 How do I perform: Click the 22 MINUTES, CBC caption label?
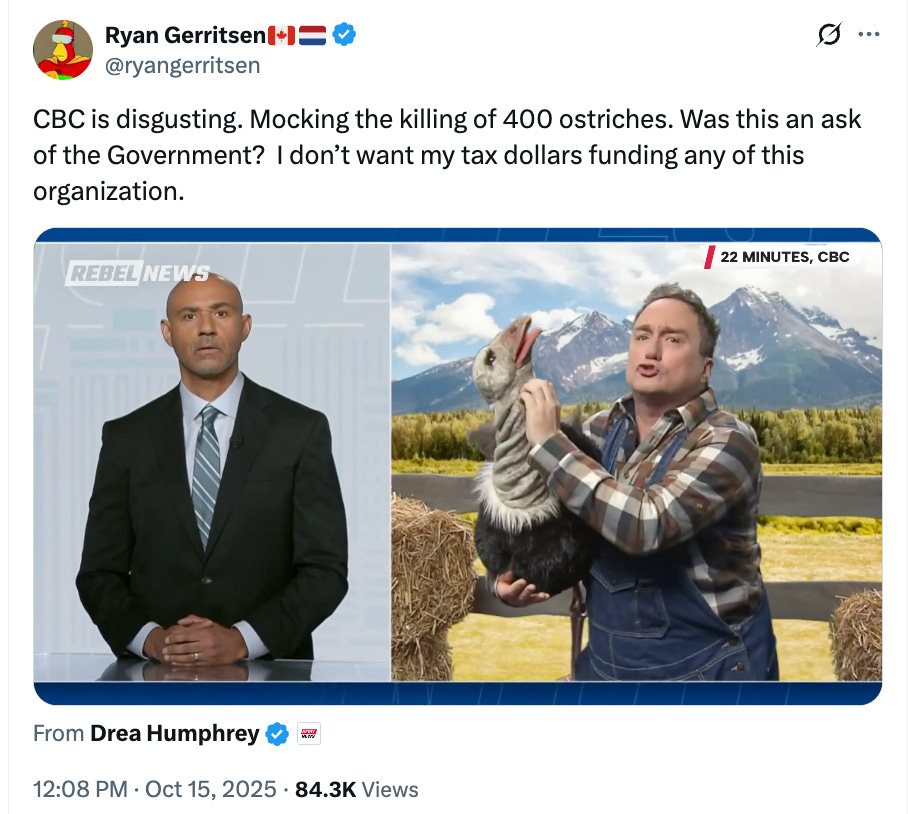778,257
